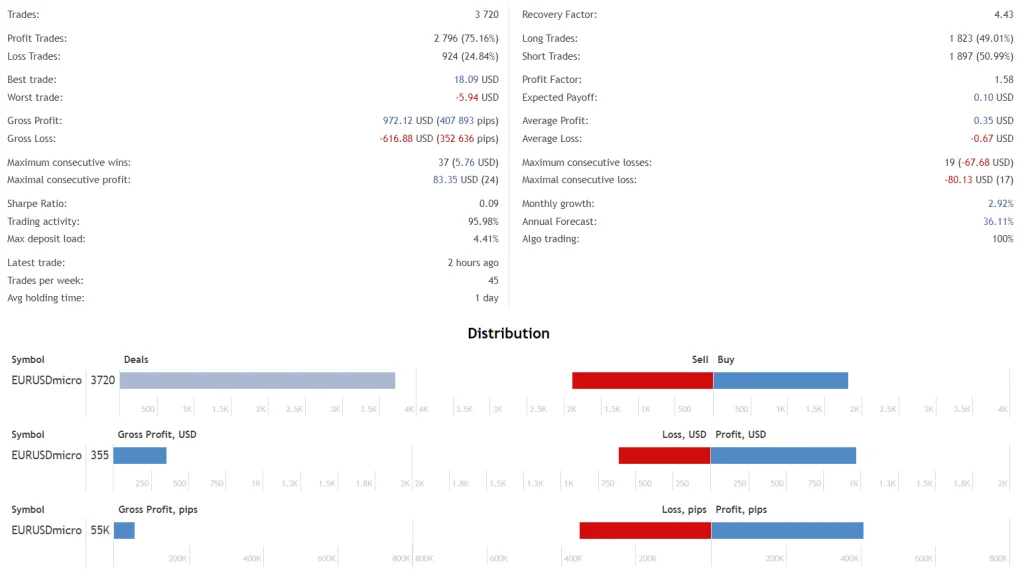Click the red Loss, USD bar

(664, 455)
